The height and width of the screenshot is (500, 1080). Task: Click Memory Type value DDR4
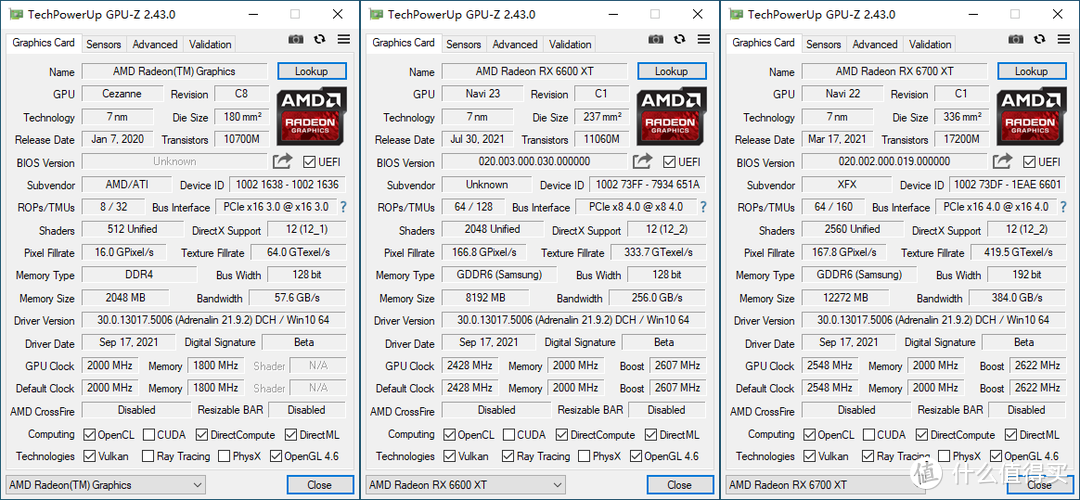[138, 275]
